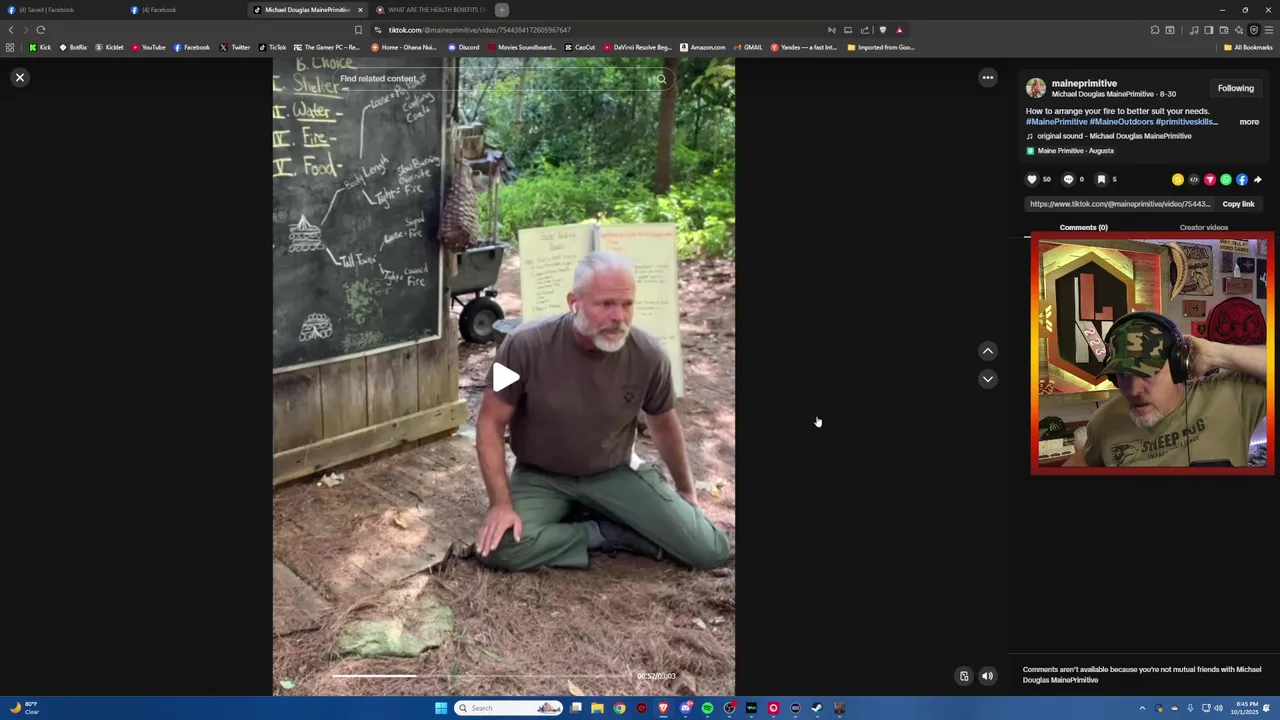Close the Michael Douglas MainePrimitive tab
Viewport: 1280px width, 720px height.
click(360, 10)
